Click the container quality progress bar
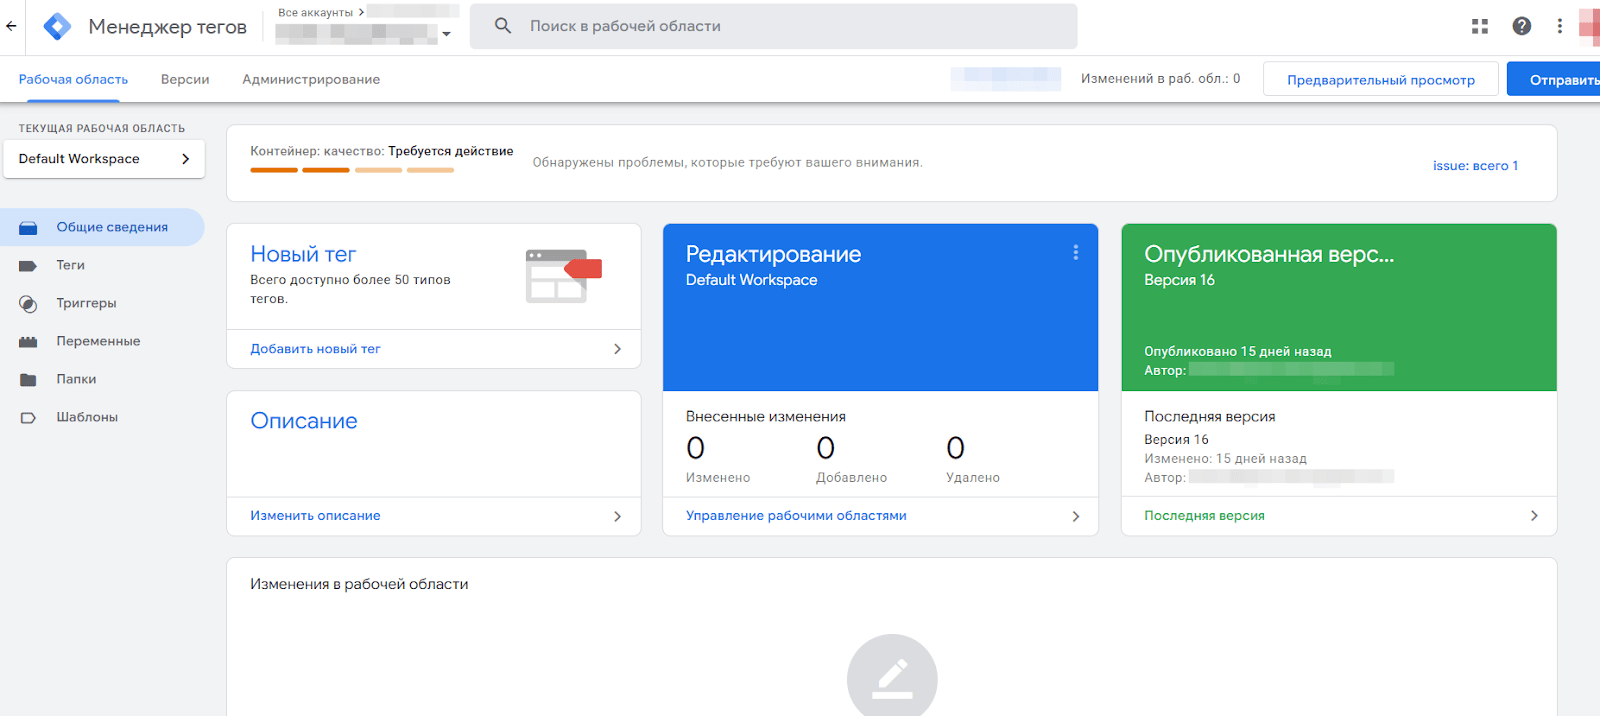 [352, 170]
